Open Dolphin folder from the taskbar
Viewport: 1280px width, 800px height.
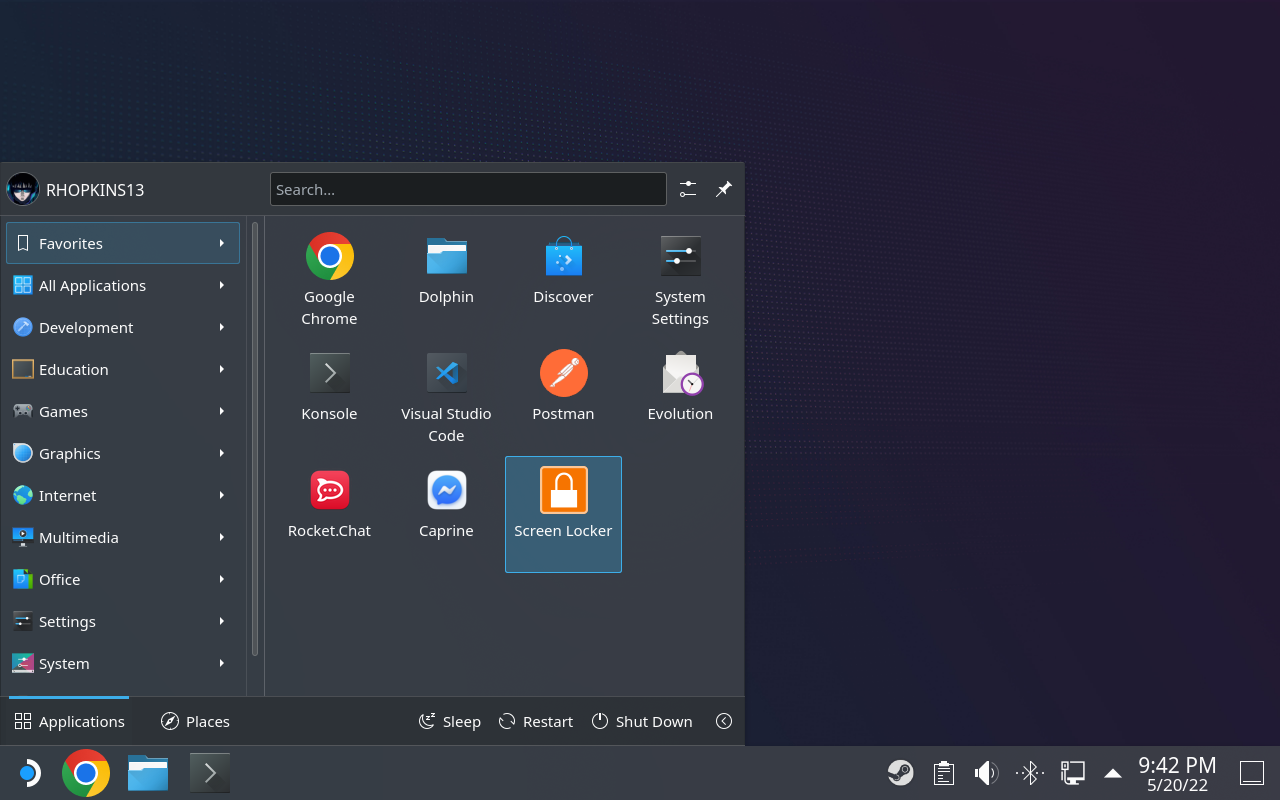click(148, 773)
